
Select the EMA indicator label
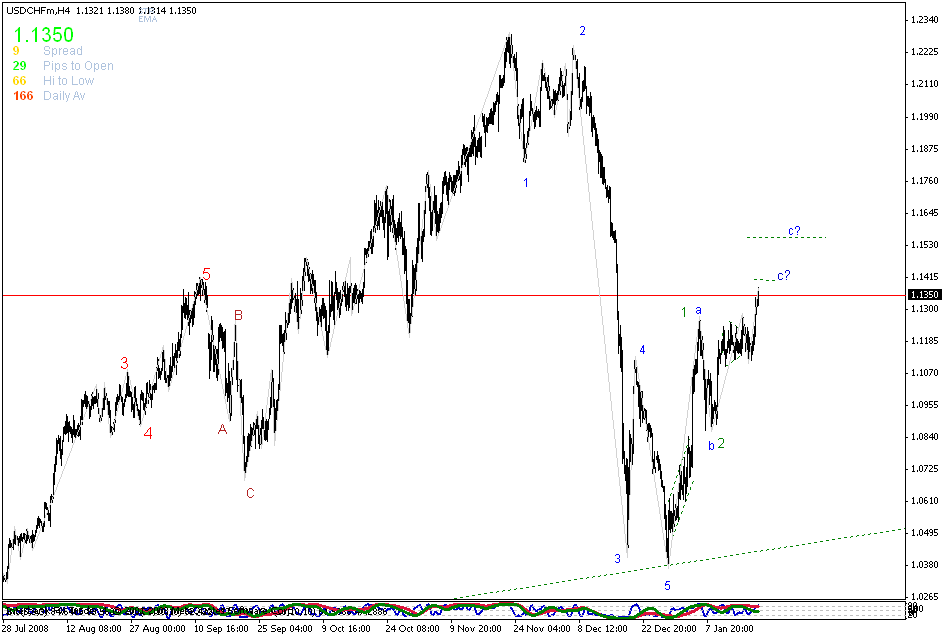146,19
